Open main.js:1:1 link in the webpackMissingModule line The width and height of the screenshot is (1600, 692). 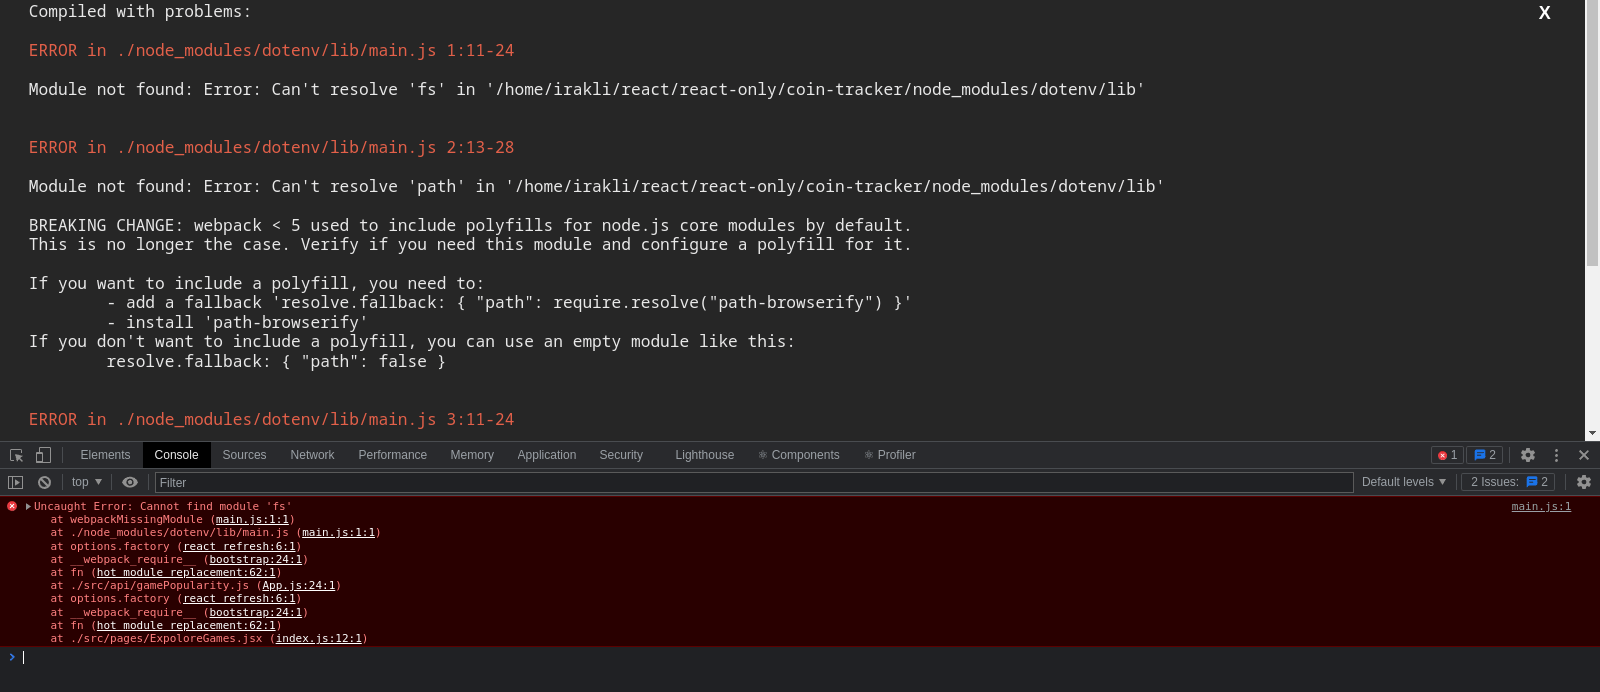pos(252,520)
